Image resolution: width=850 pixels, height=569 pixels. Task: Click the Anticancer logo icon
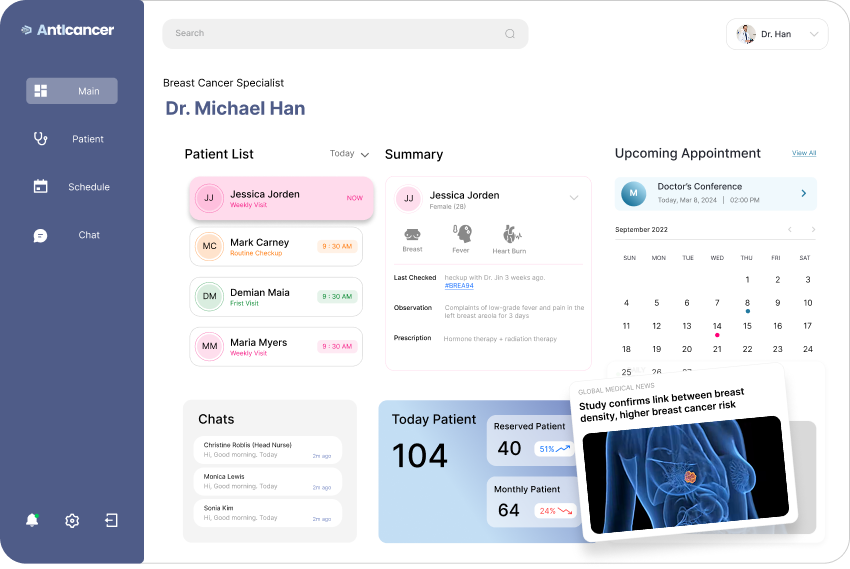click(x=26, y=30)
